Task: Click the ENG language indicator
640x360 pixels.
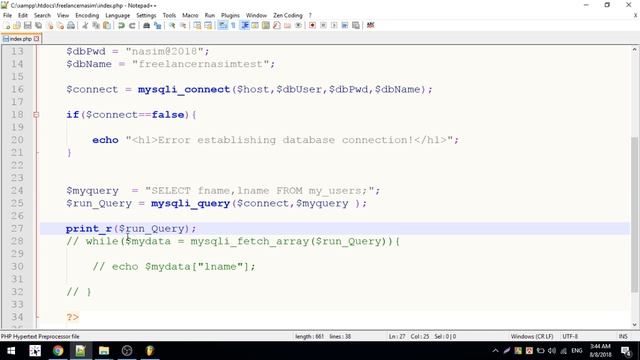Action: [x=576, y=351]
